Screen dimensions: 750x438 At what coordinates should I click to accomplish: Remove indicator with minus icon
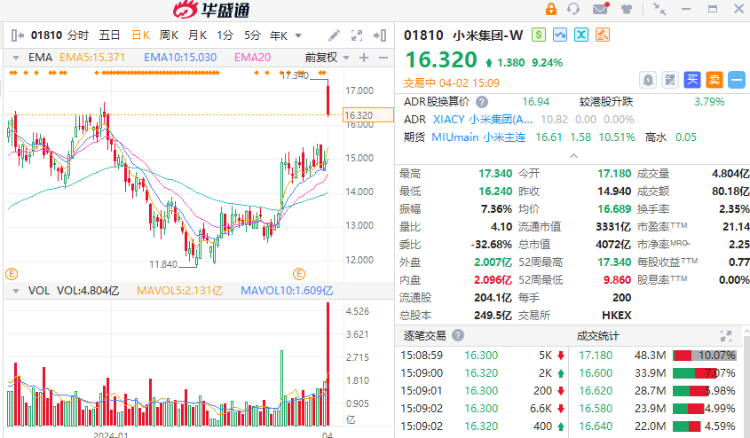pyautogui.click(x=383, y=58)
